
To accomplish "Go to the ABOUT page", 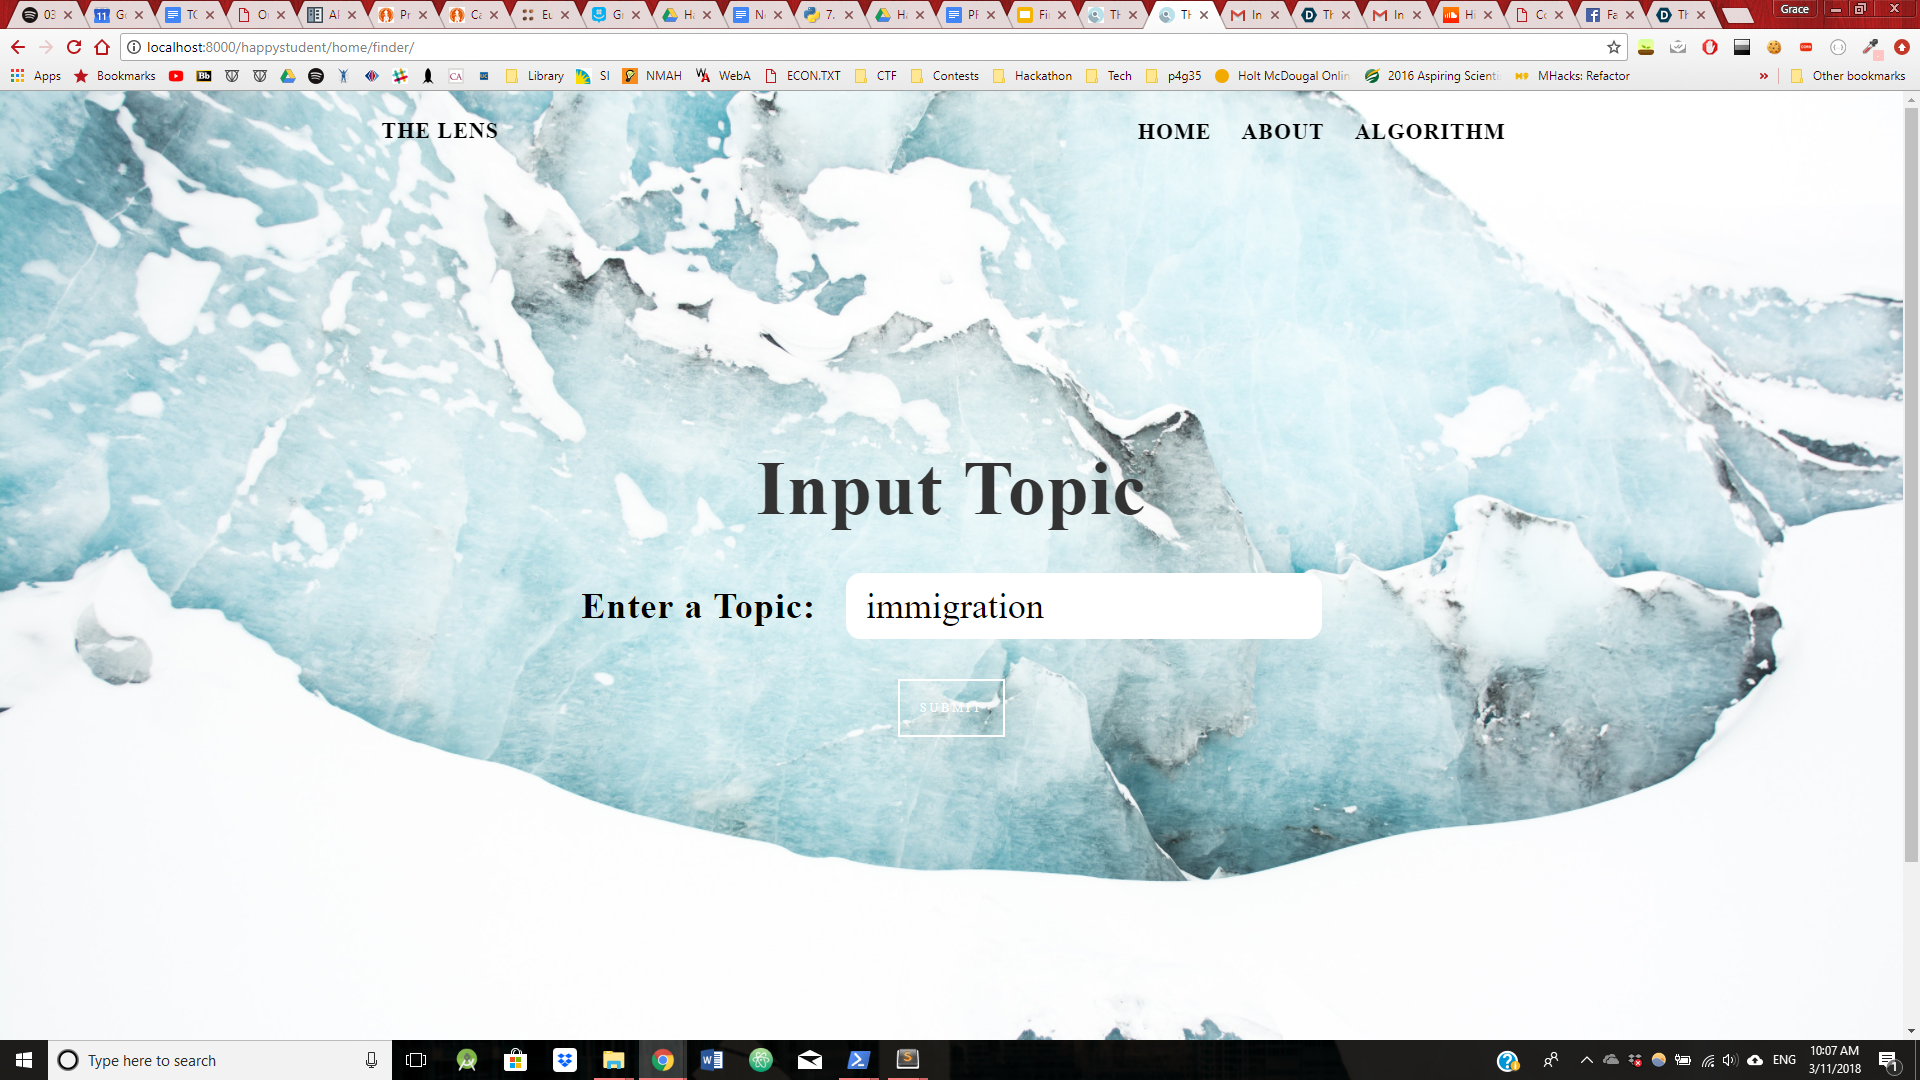I will pyautogui.click(x=1282, y=132).
